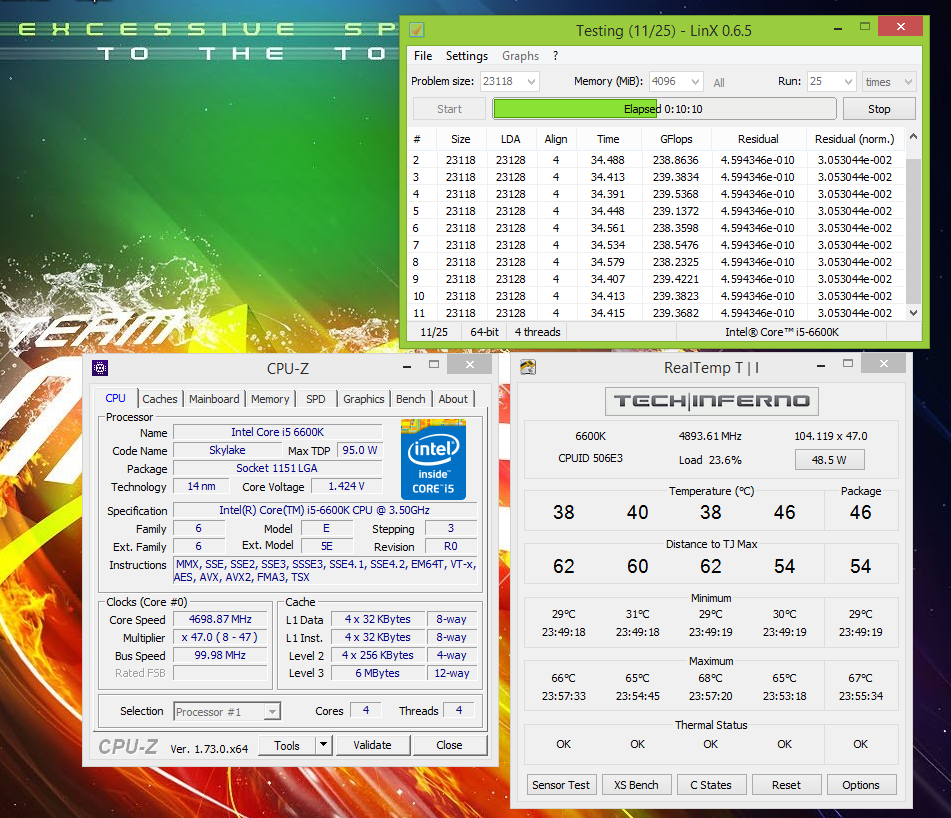Click the Elapsed progress bar
Image resolution: width=951 pixels, height=818 pixels.
664,109
